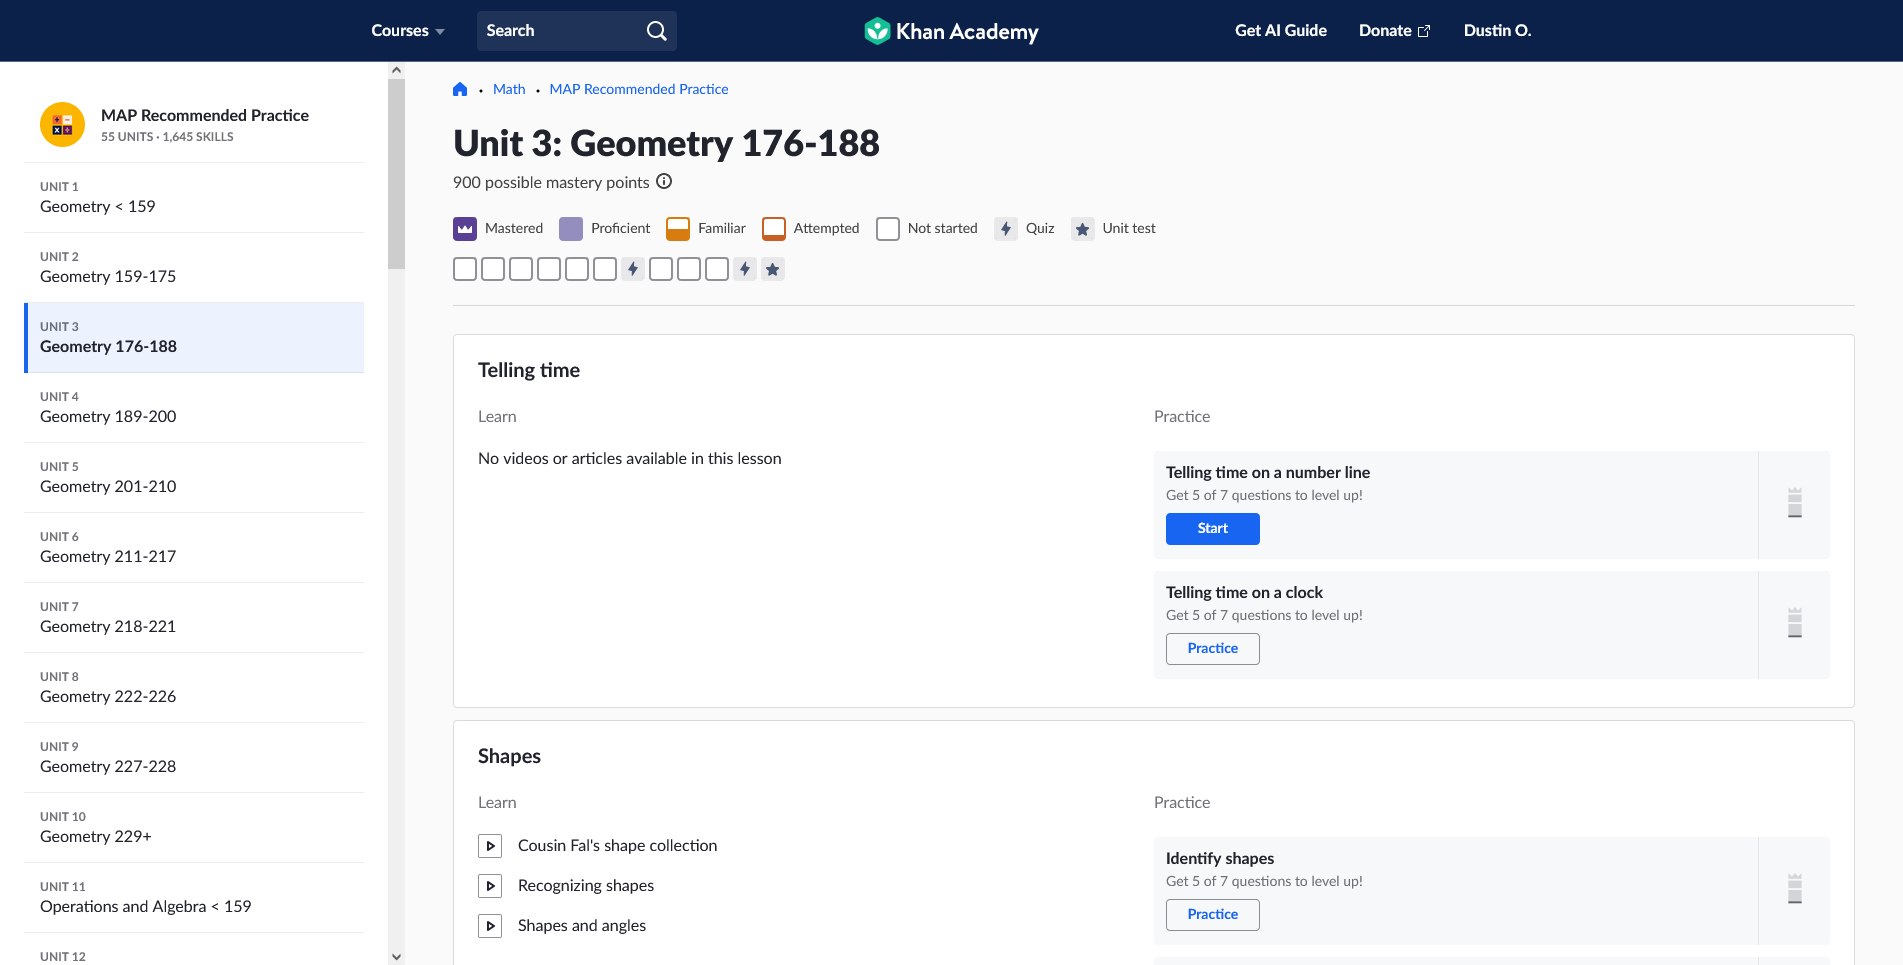This screenshot has height=965, width=1903.
Task: Open Unit 5 Geometry 201-210
Action: 194,478
